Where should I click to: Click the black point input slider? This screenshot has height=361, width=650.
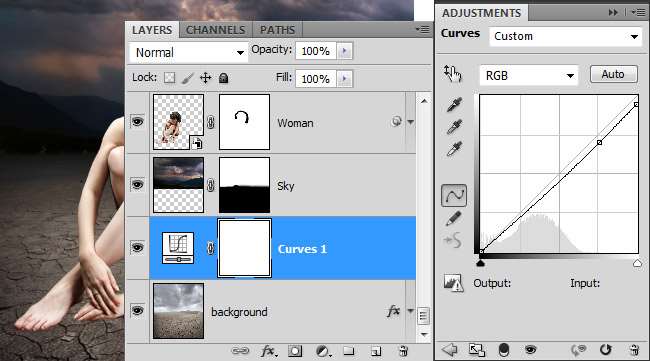(480, 263)
